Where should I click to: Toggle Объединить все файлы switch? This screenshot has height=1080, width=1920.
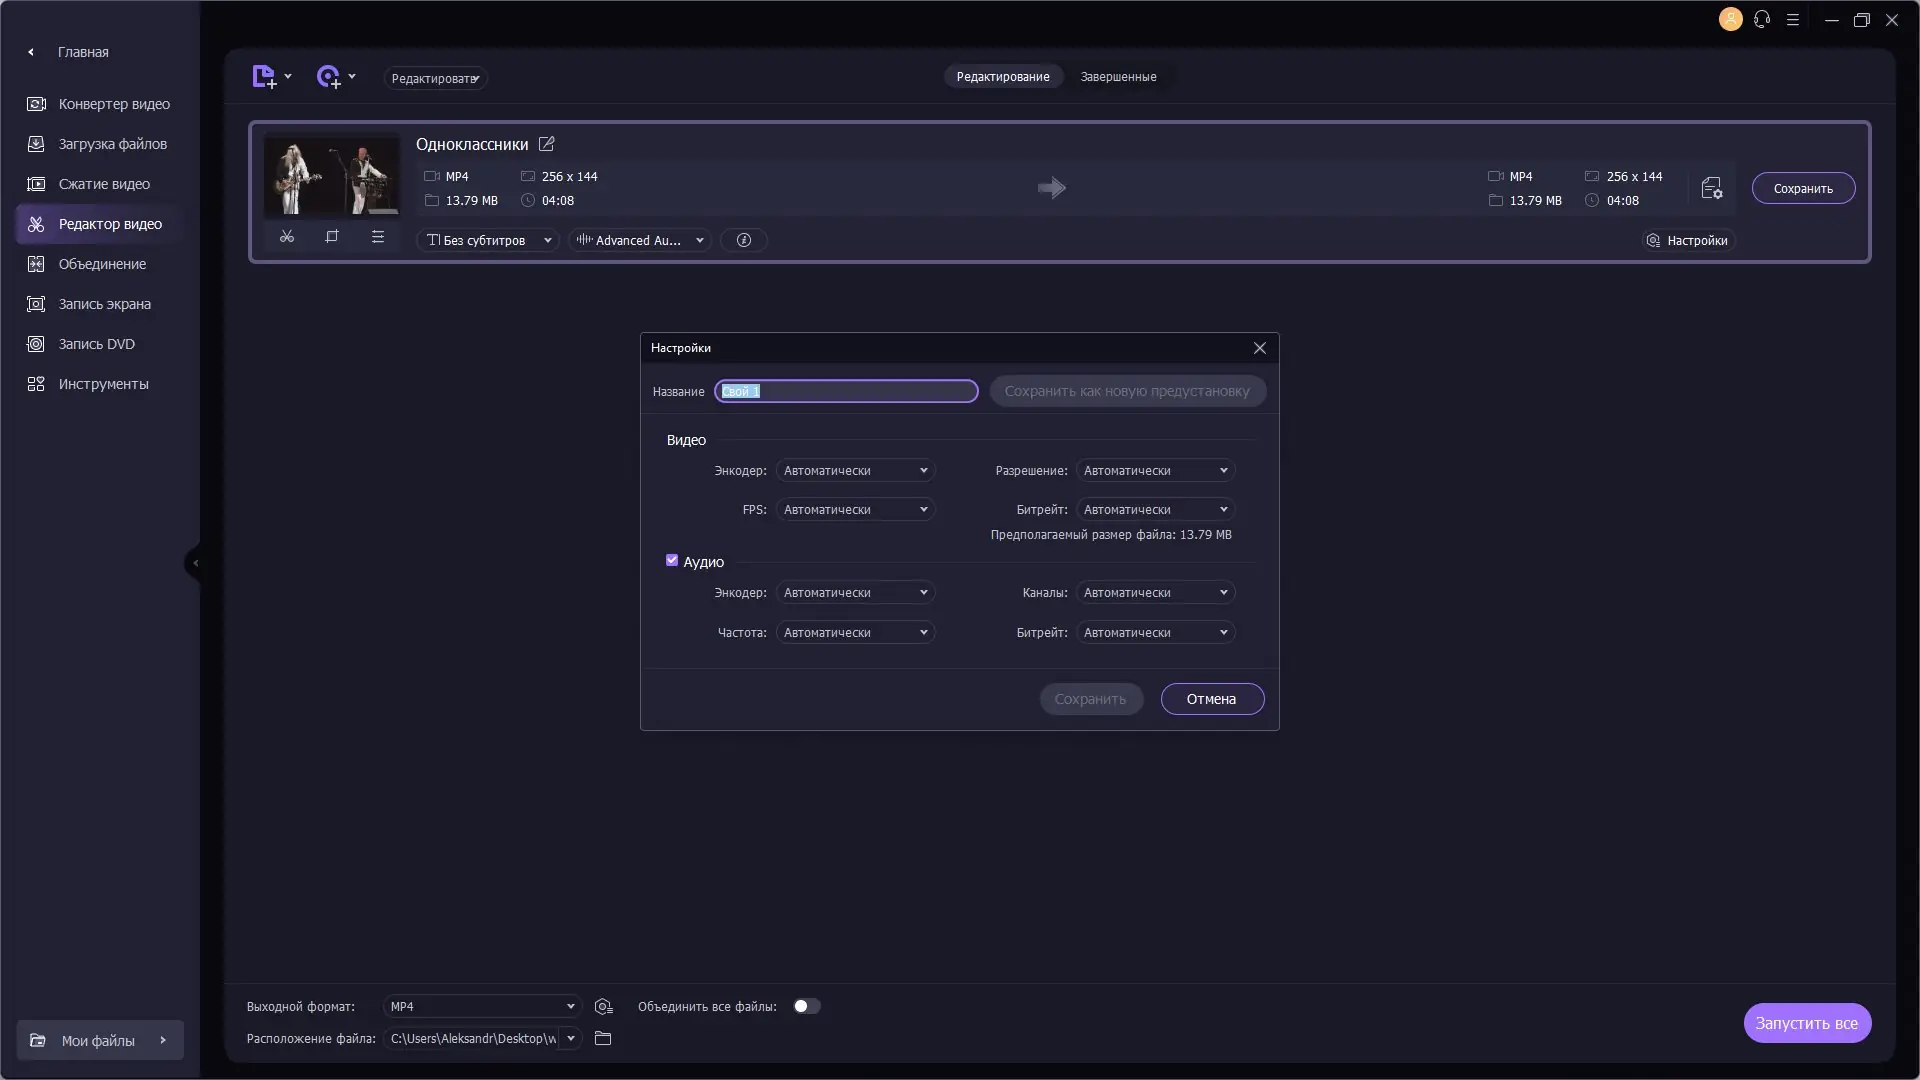pos(806,1006)
